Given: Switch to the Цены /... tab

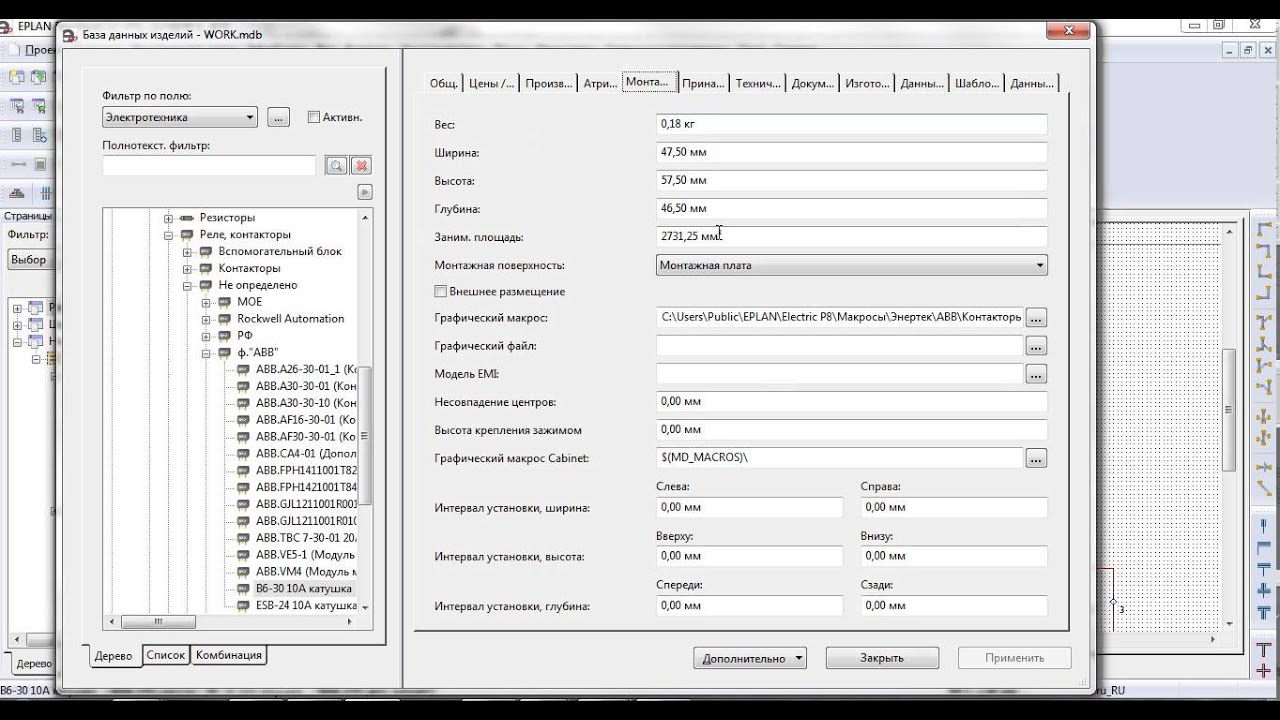Looking at the screenshot, I should click(491, 83).
